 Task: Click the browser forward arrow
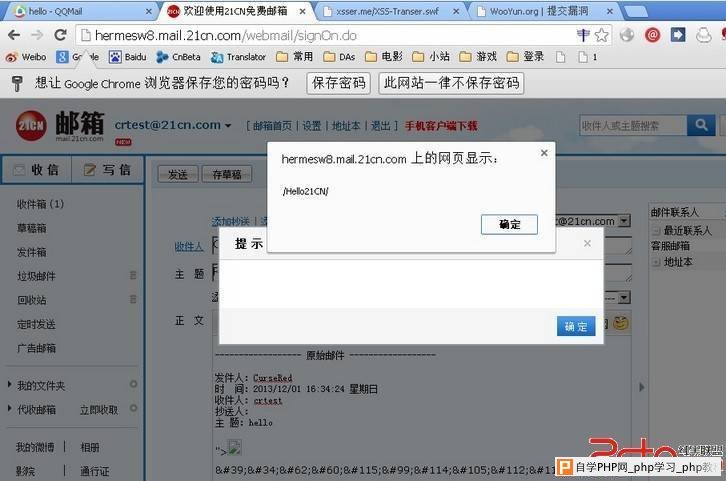37,35
